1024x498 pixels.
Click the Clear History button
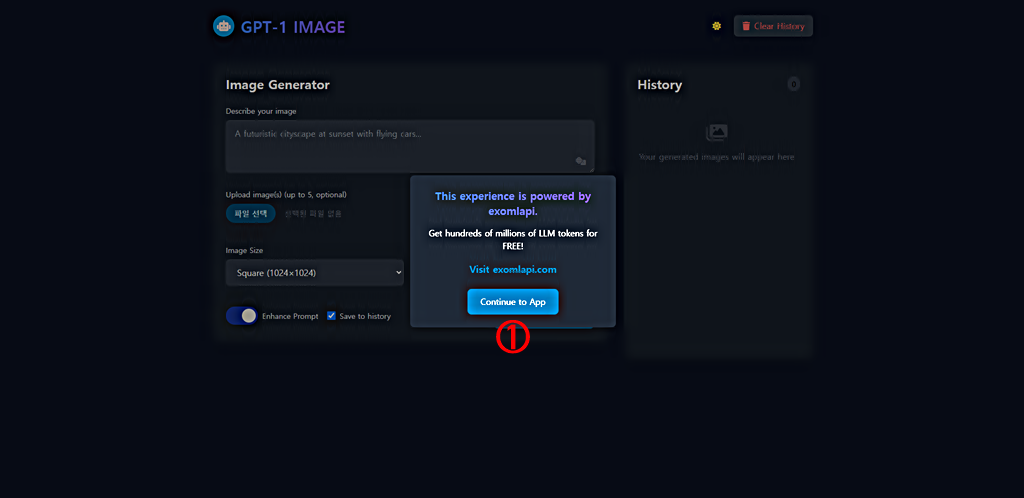pos(773,26)
